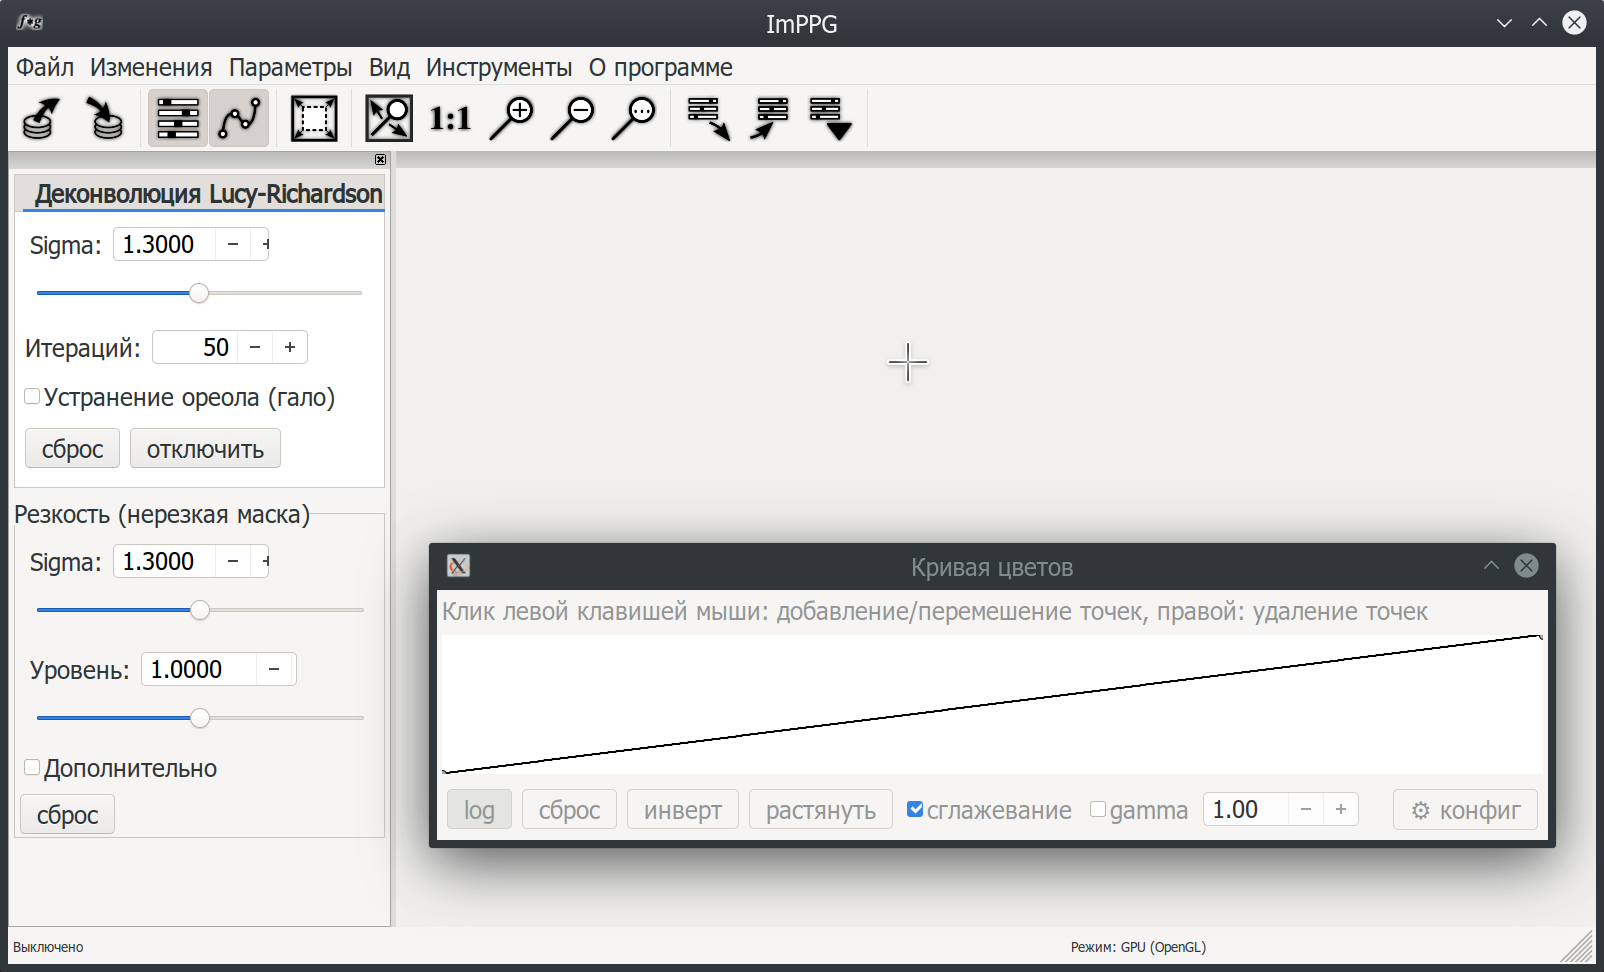Image resolution: width=1604 pixels, height=972 pixels.
Task: Click the Кривая цветов window icon
Action: coord(458,566)
